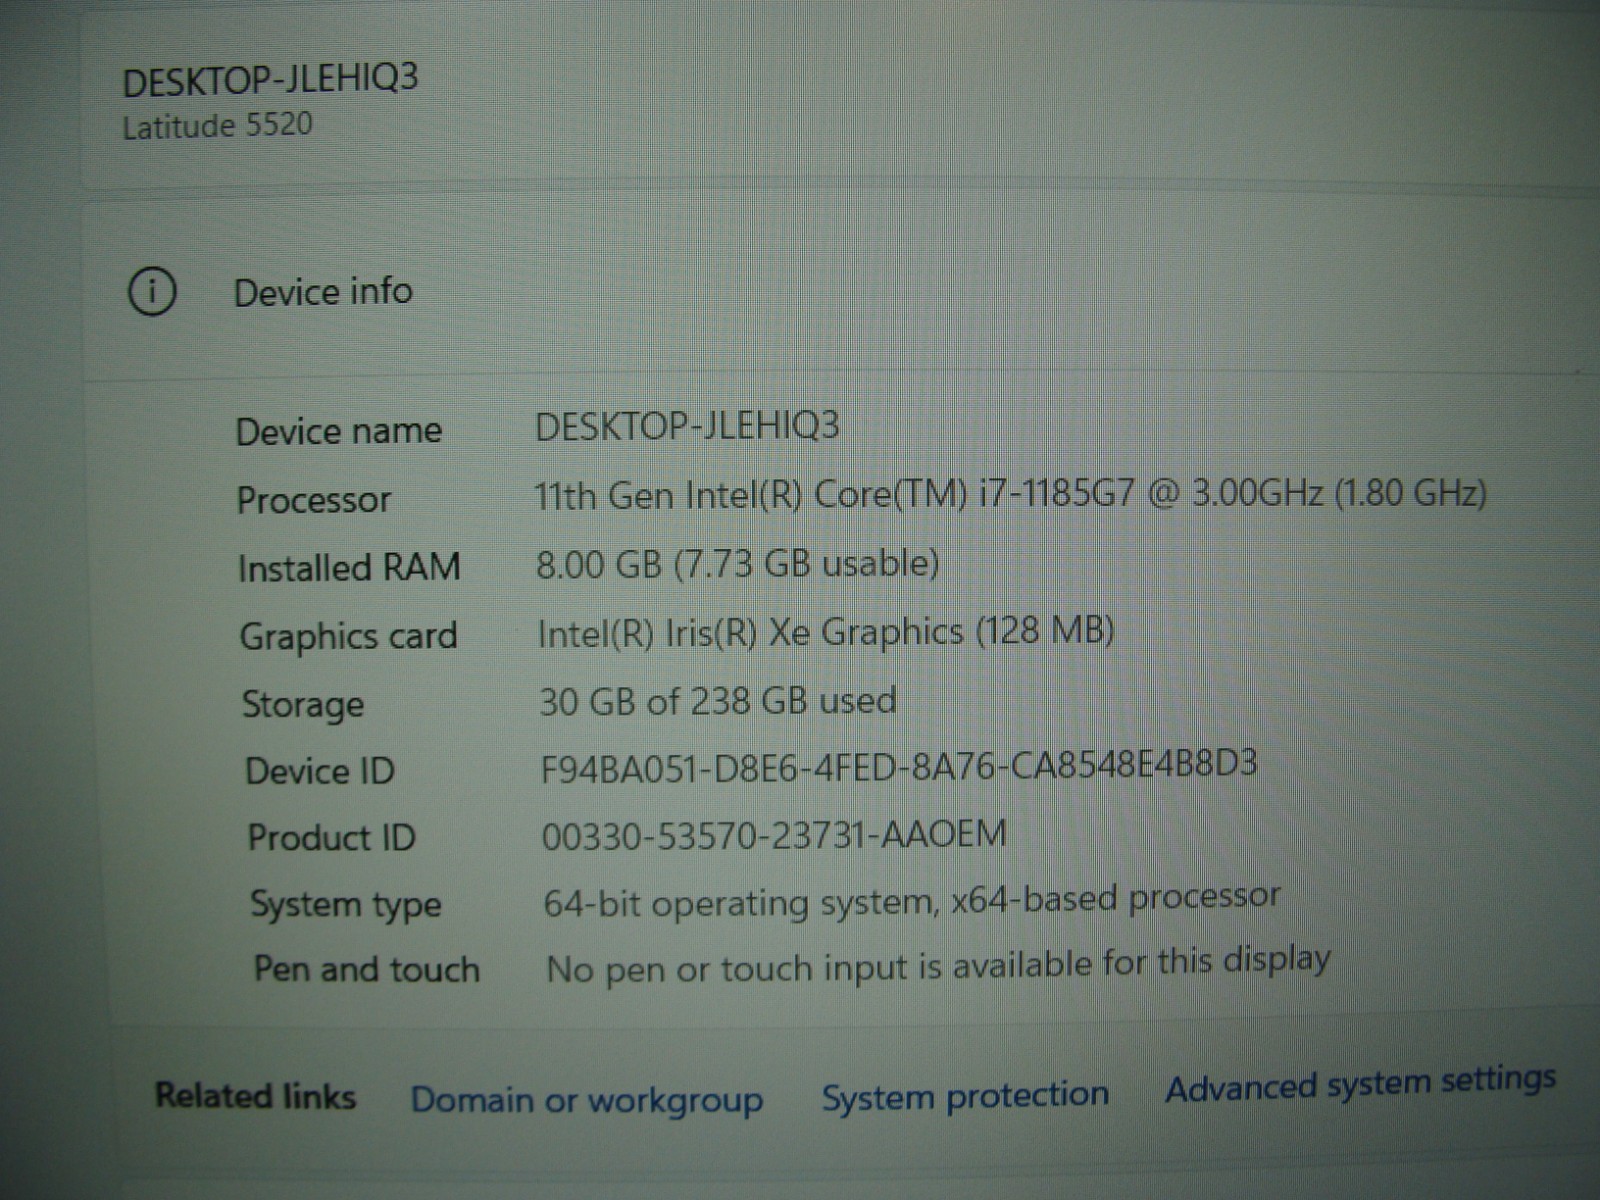Open System protection link
The width and height of the screenshot is (1600, 1200).
tap(965, 1095)
